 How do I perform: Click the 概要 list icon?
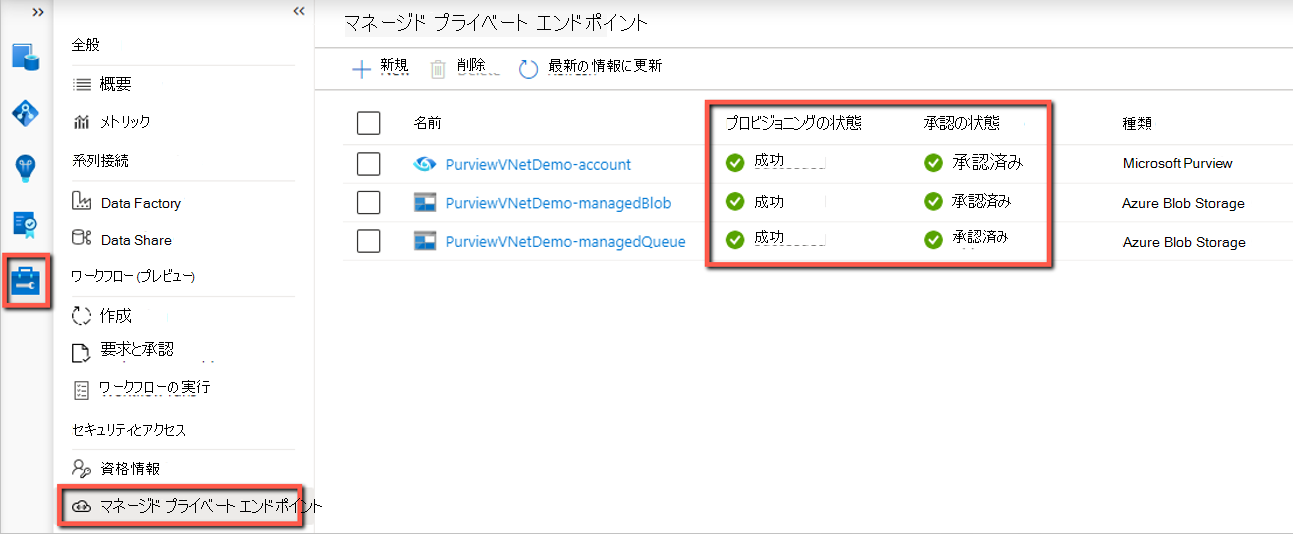coord(82,85)
